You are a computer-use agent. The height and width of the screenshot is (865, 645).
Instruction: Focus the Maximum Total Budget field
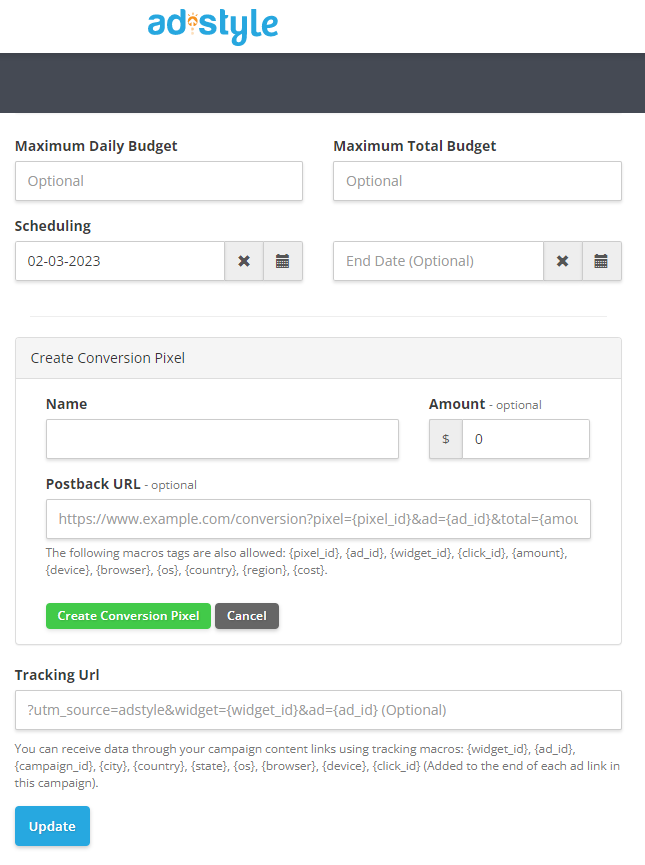pyautogui.click(x=477, y=181)
